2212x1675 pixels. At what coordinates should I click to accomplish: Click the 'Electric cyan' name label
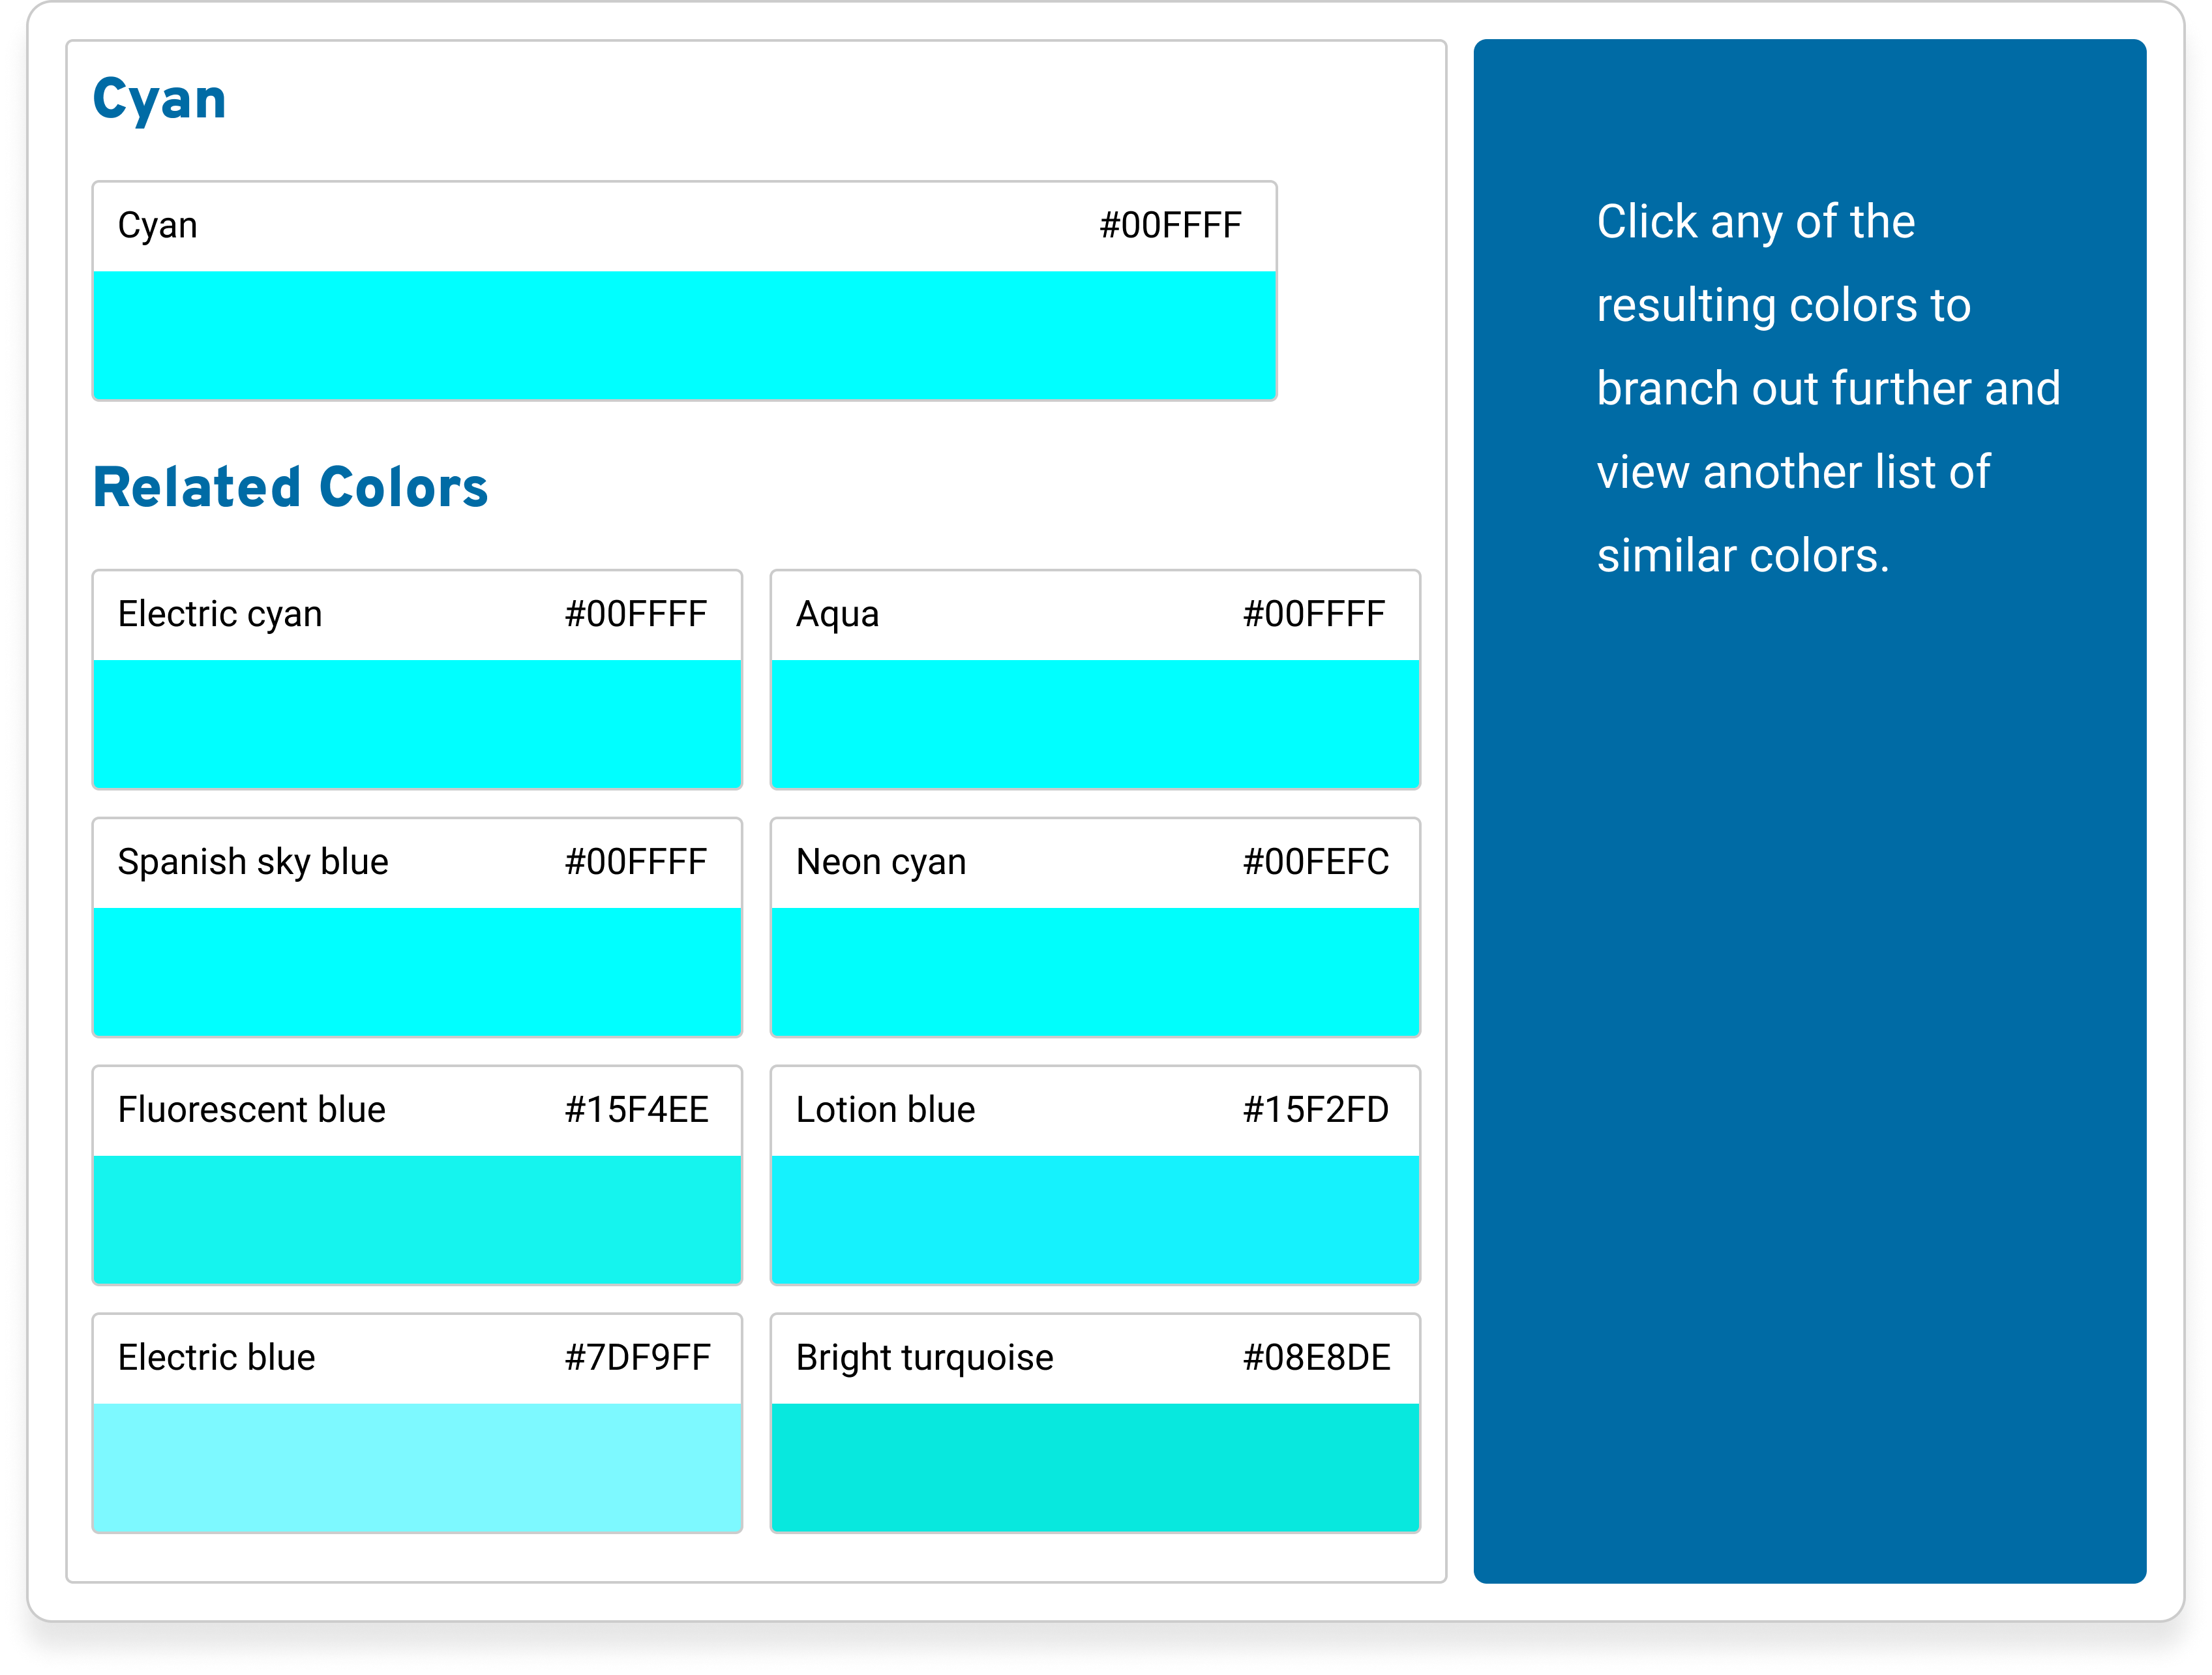click(220, 615)
